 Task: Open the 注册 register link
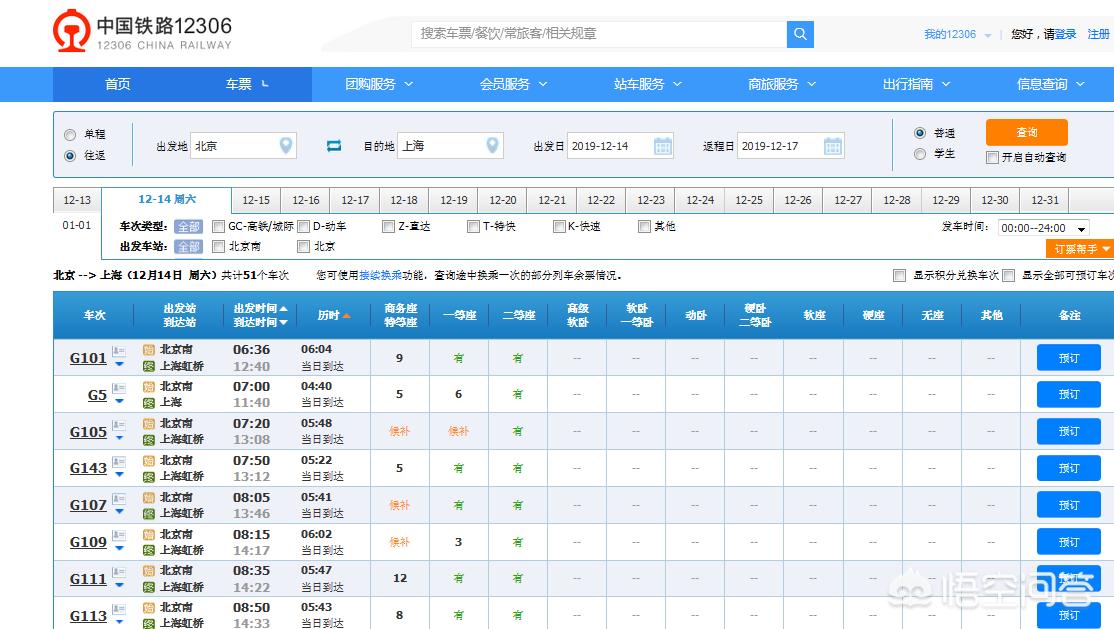[x=1098, y=34]
